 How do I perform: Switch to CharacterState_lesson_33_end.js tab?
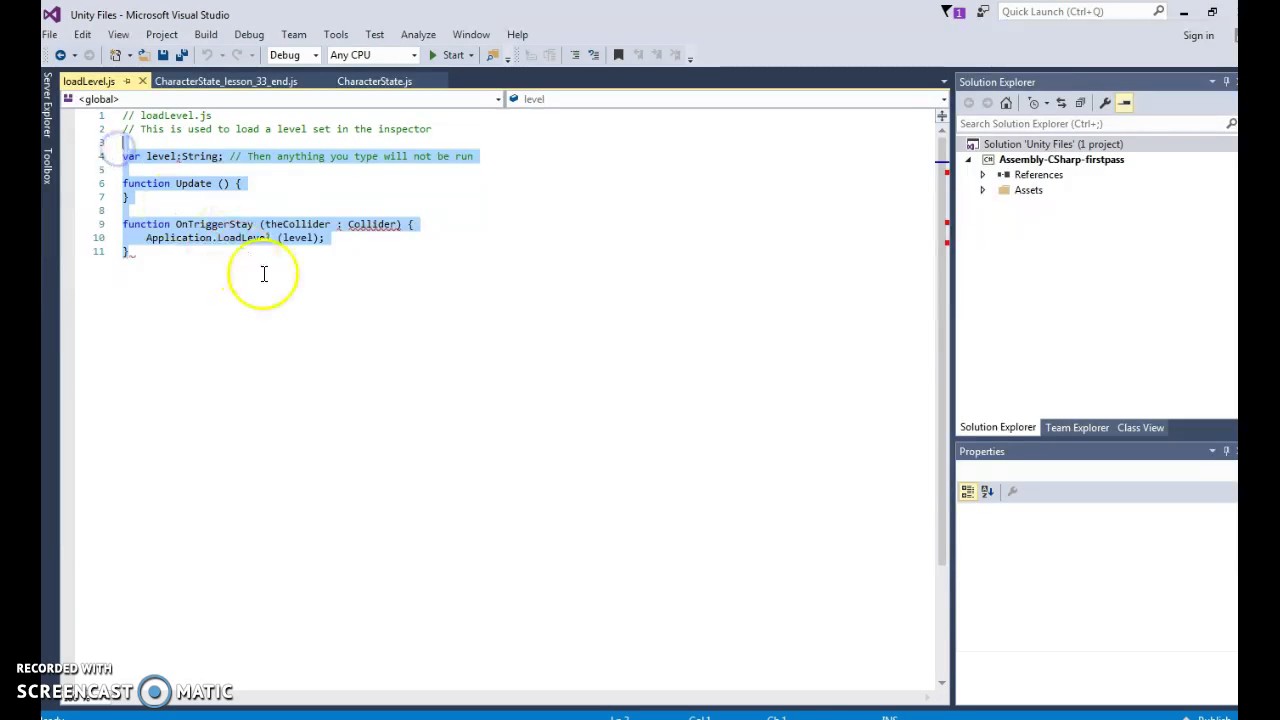pyautogui.click(x=226, y=81)
